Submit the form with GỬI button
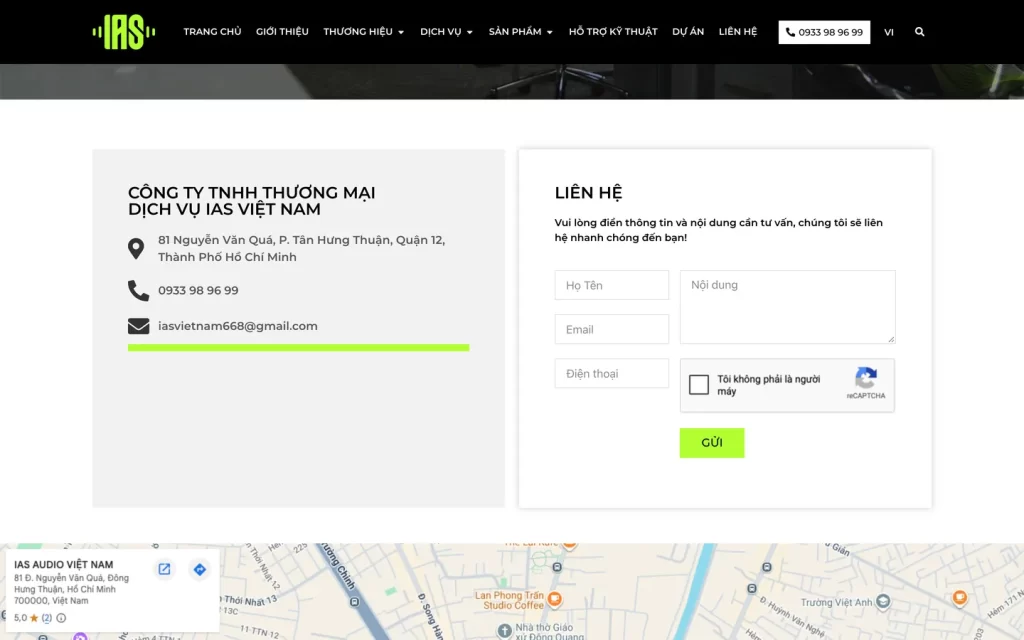The image size is (1024, 640). 711,443
